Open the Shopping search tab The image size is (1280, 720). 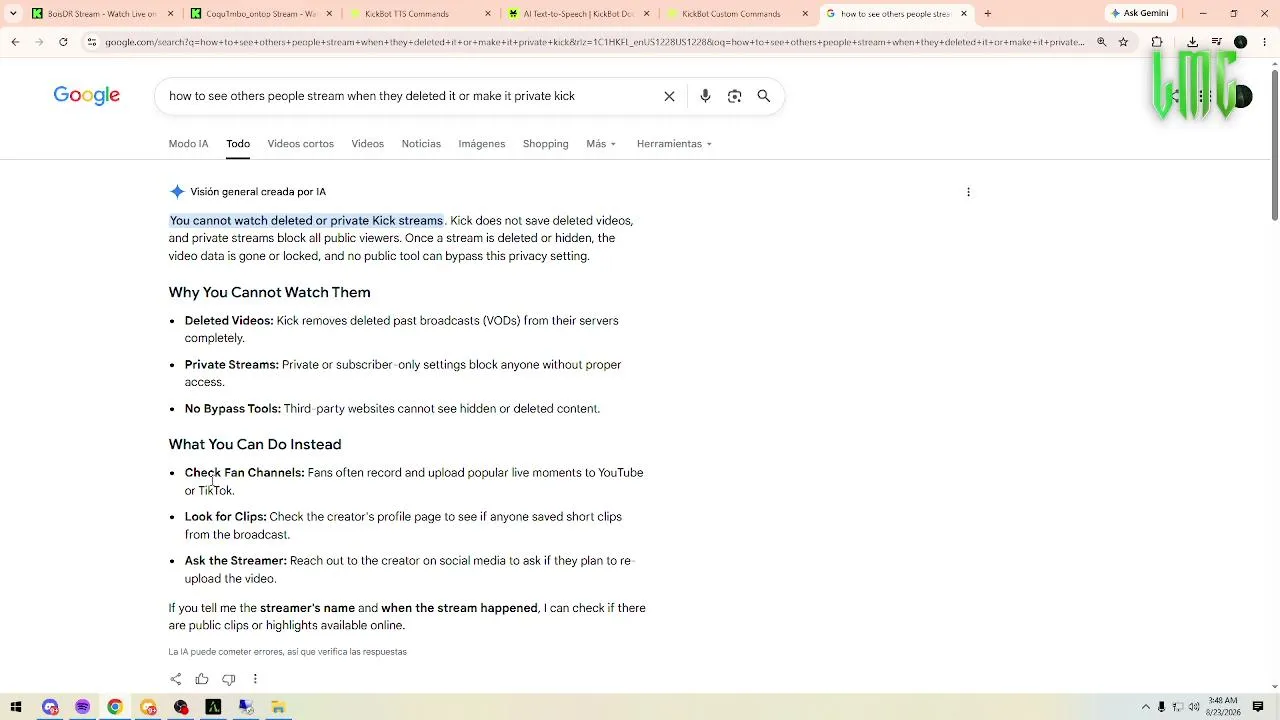tap(545, 144)
